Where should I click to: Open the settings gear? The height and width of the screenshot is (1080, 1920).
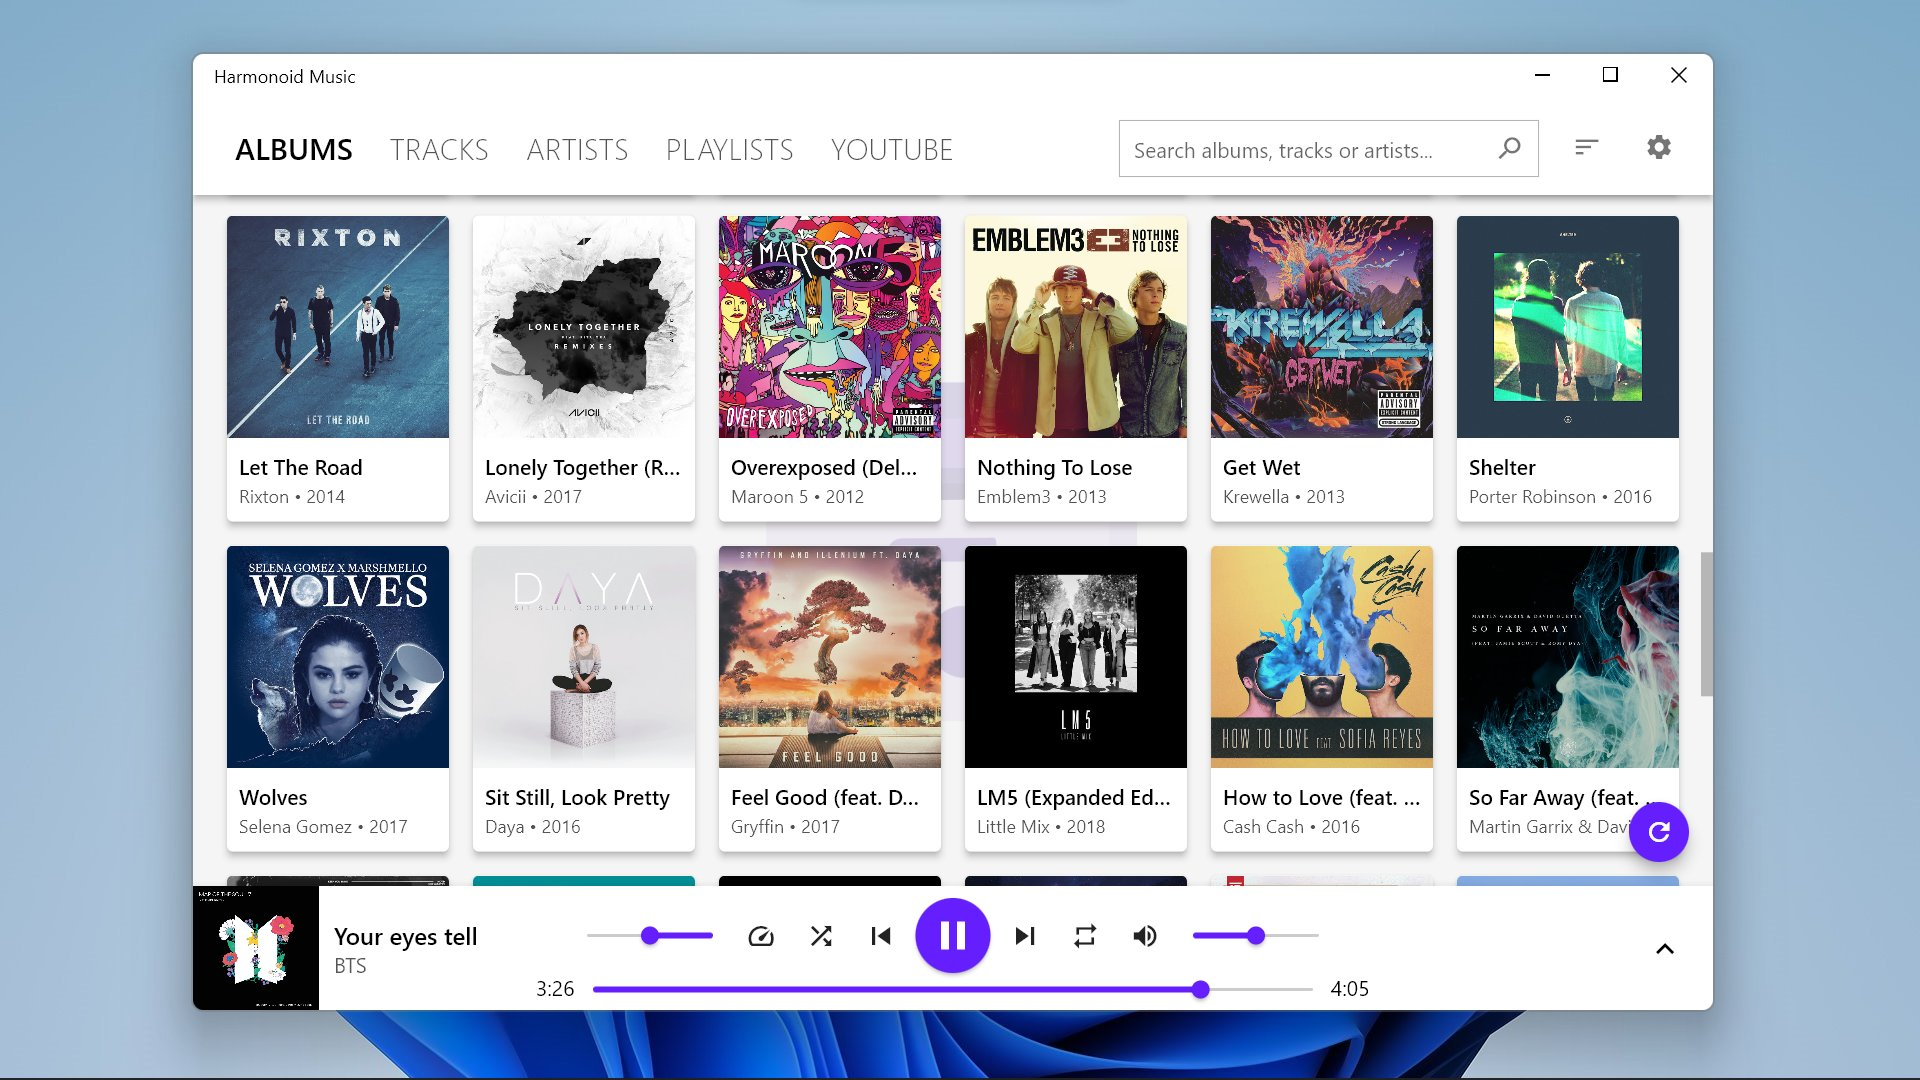[x=1659, y=147]
